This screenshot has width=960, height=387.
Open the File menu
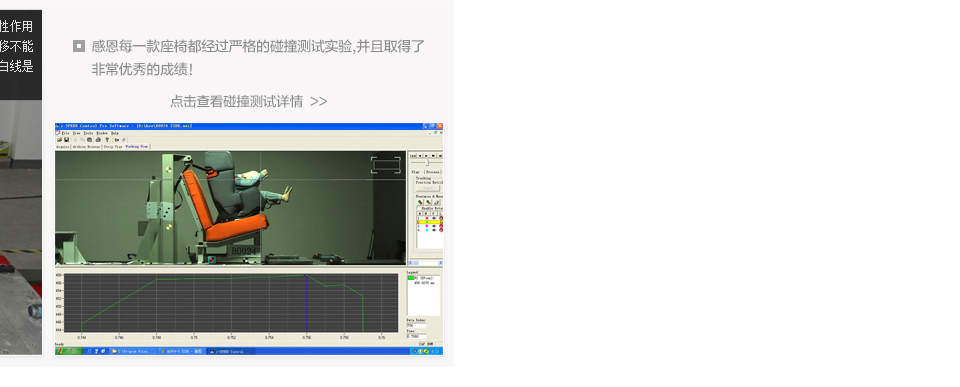[x=66, y=133]
